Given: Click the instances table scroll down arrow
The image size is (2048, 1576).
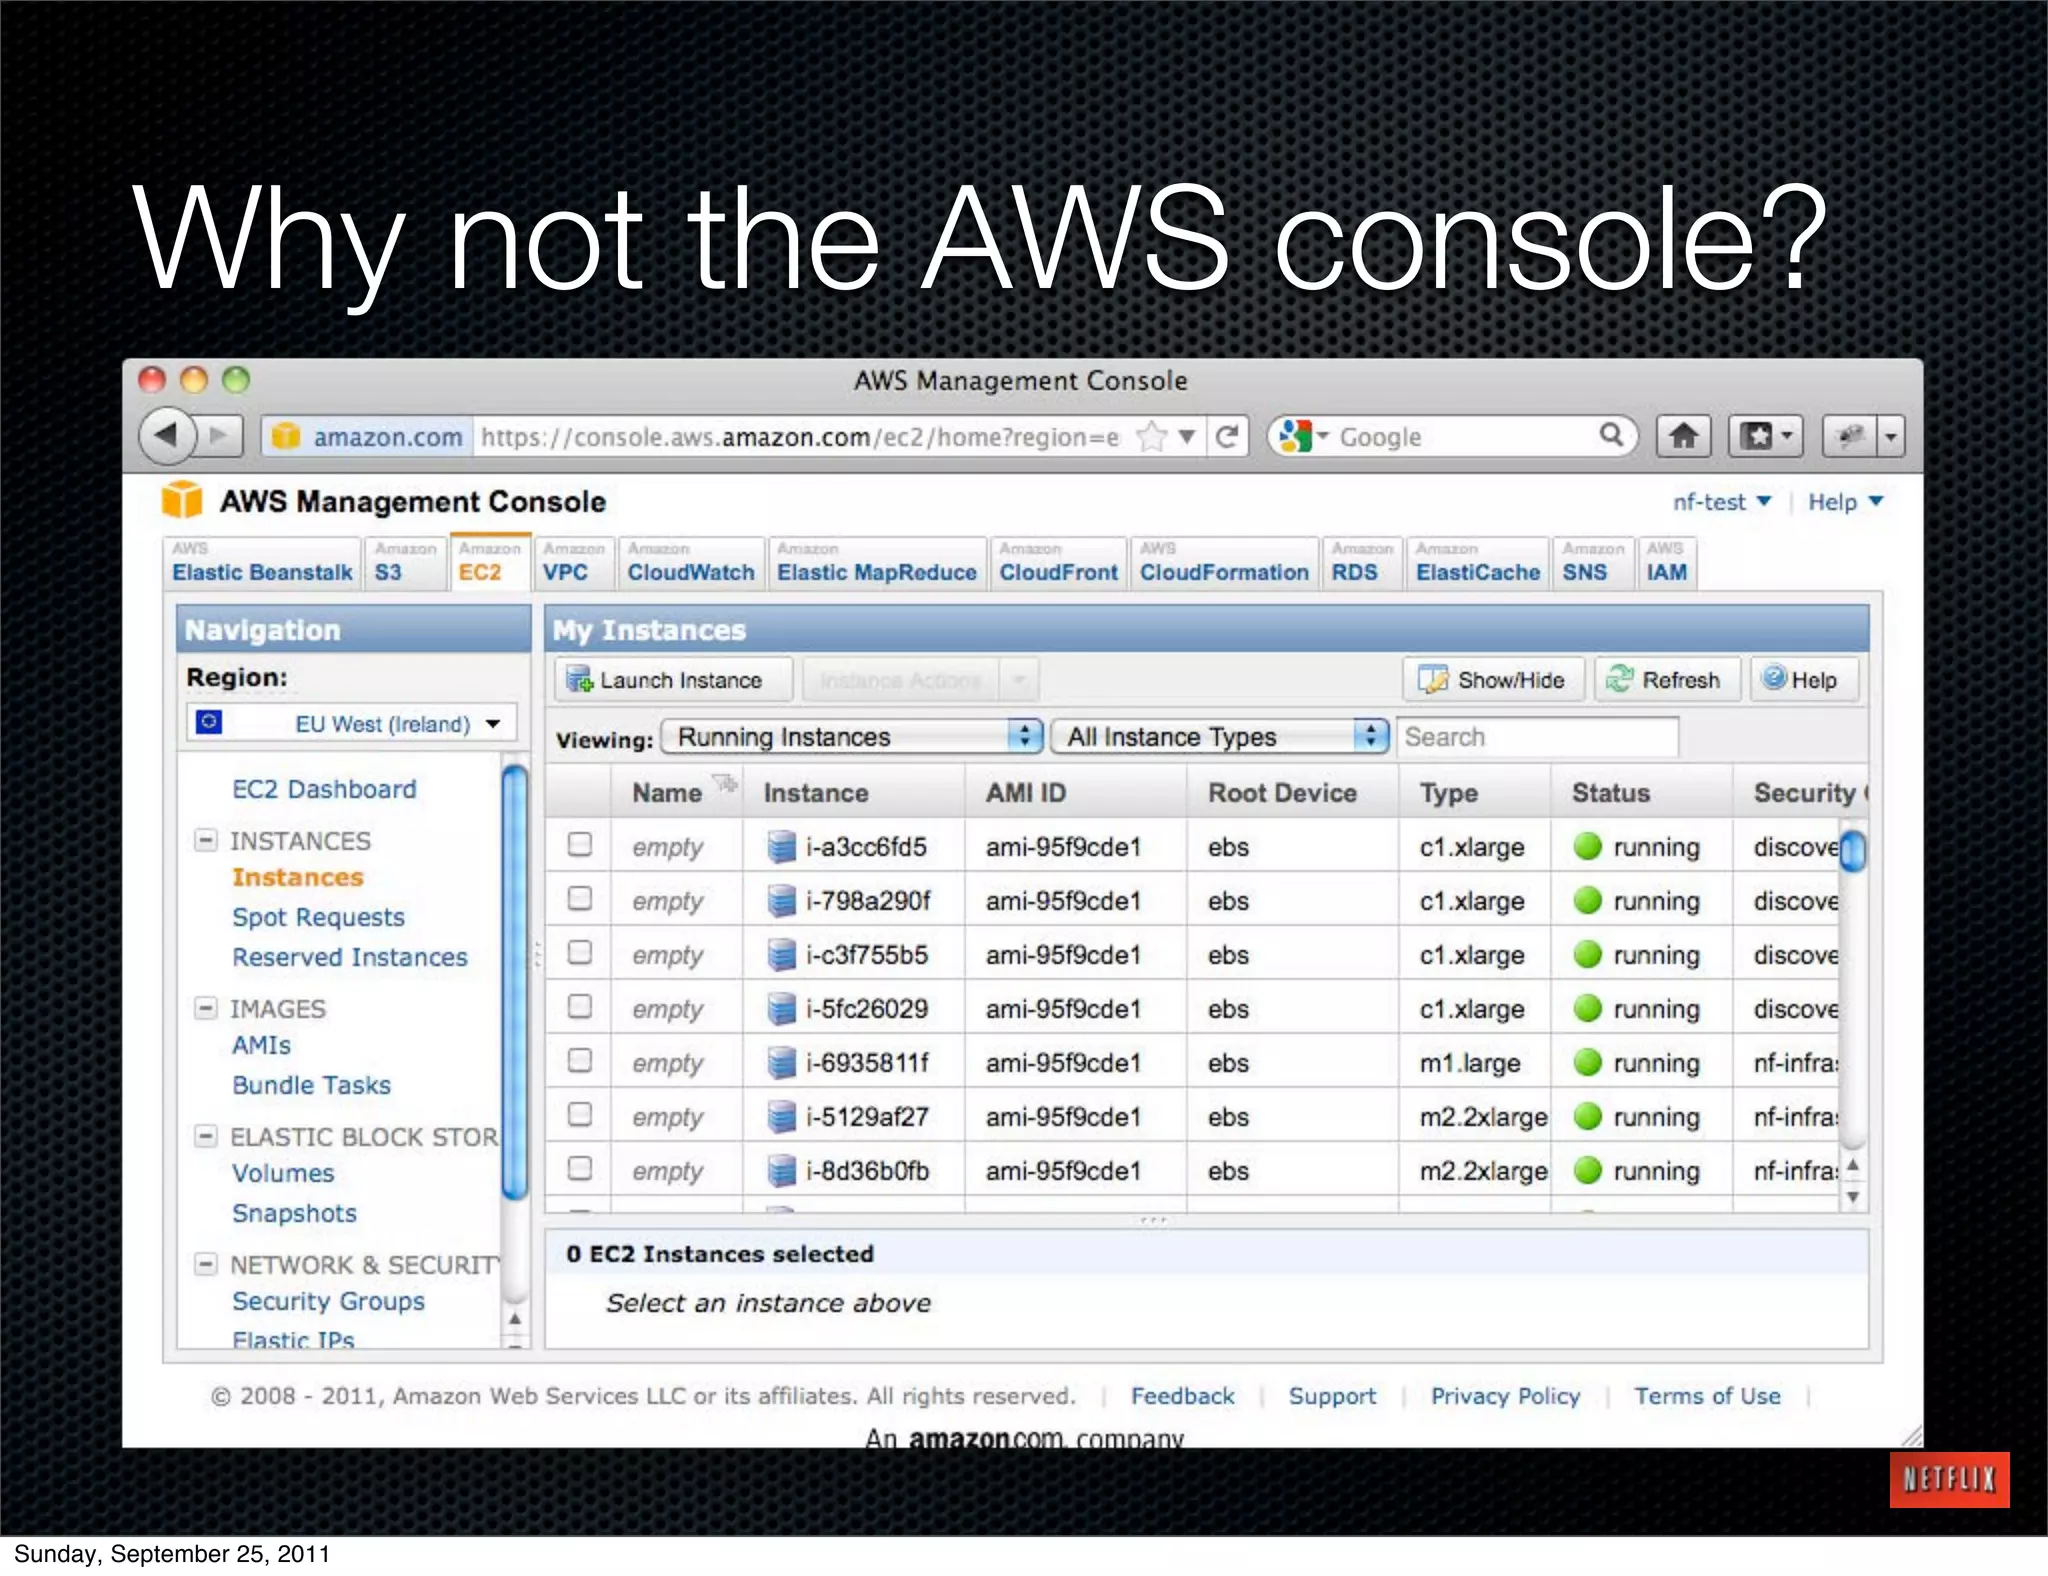Looking at the screenshot, I should point(1853,1196).
